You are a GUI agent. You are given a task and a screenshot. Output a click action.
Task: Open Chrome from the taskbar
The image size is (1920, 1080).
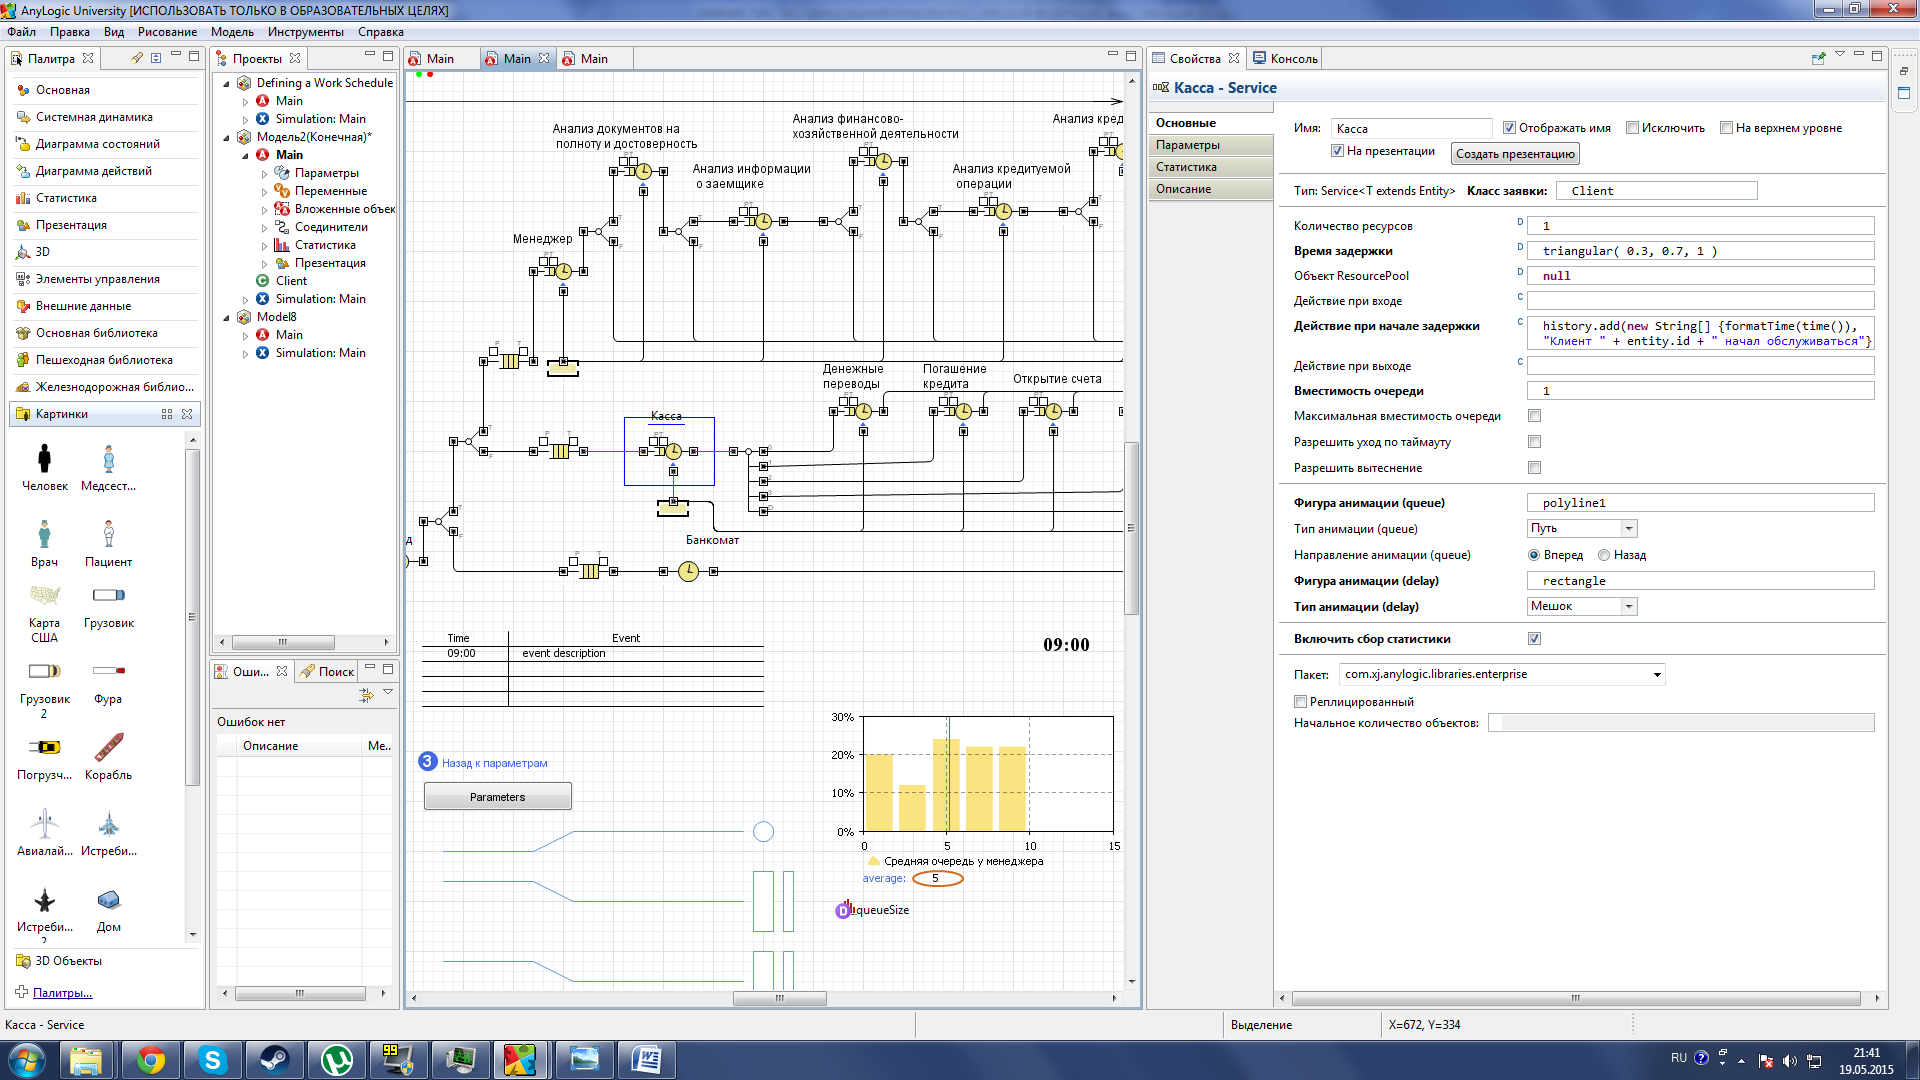coord(151,1059)
